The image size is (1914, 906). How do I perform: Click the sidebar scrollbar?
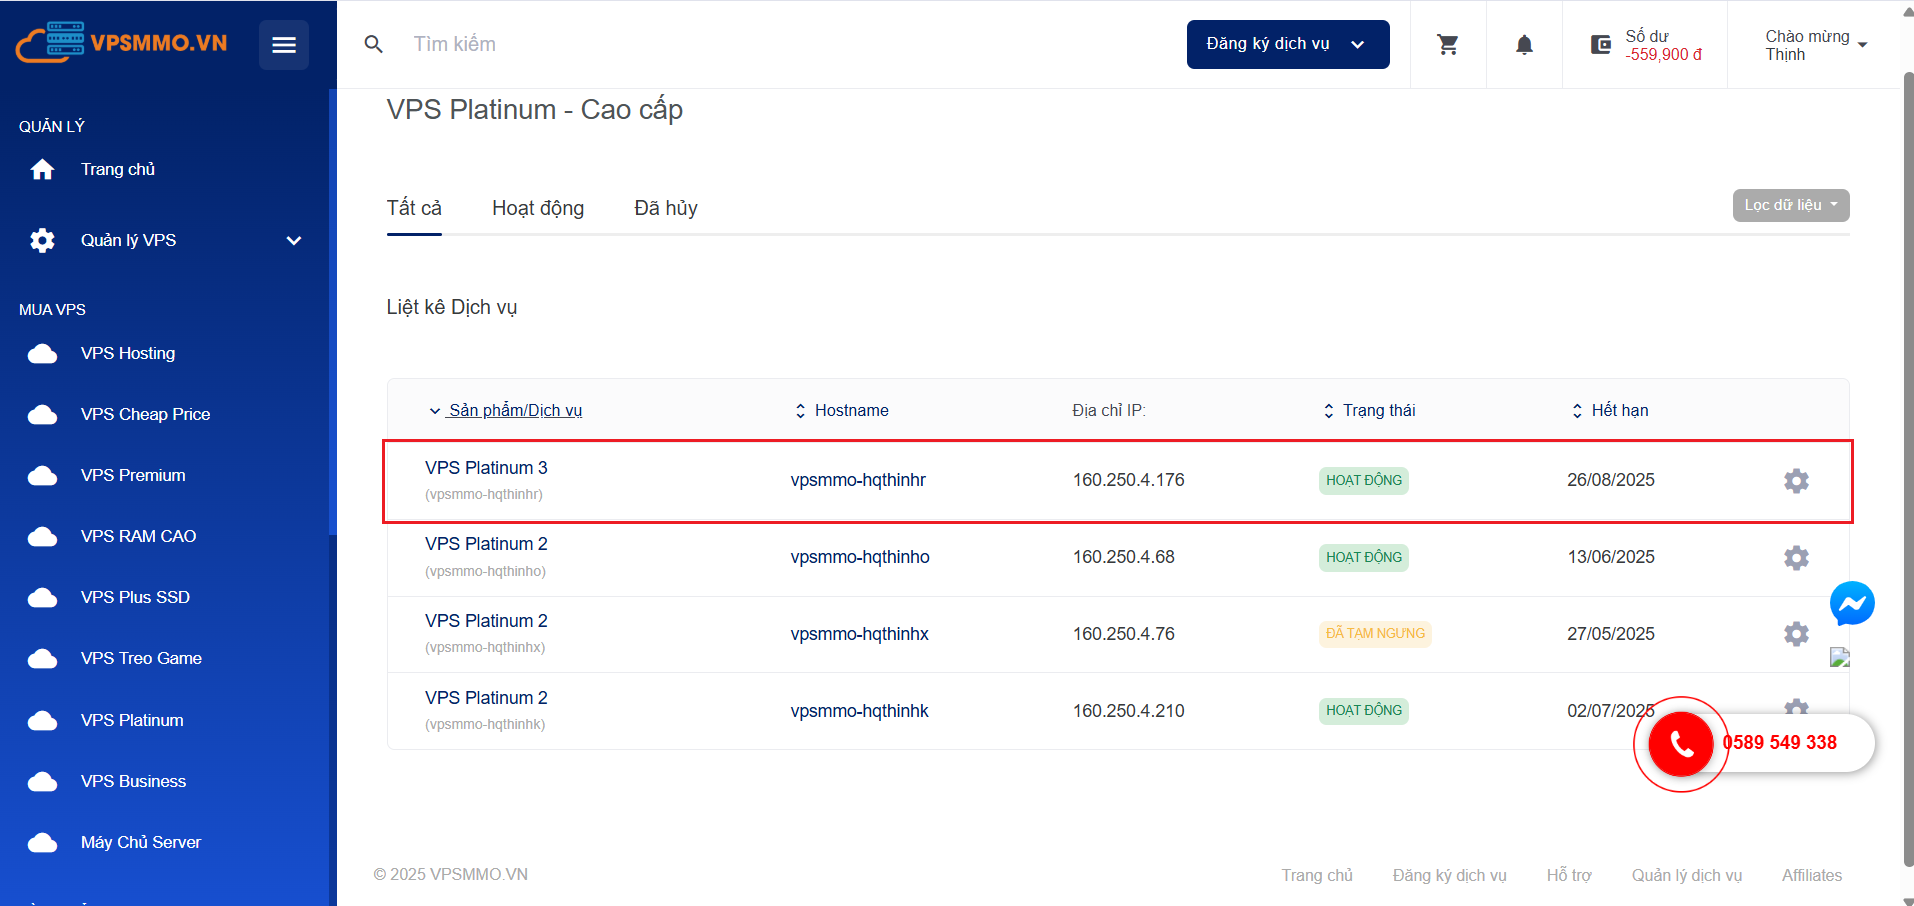coord(332,312)
